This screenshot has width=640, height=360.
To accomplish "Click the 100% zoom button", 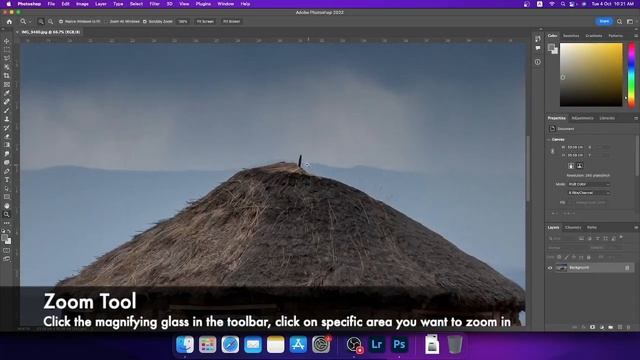I will 182,22.
